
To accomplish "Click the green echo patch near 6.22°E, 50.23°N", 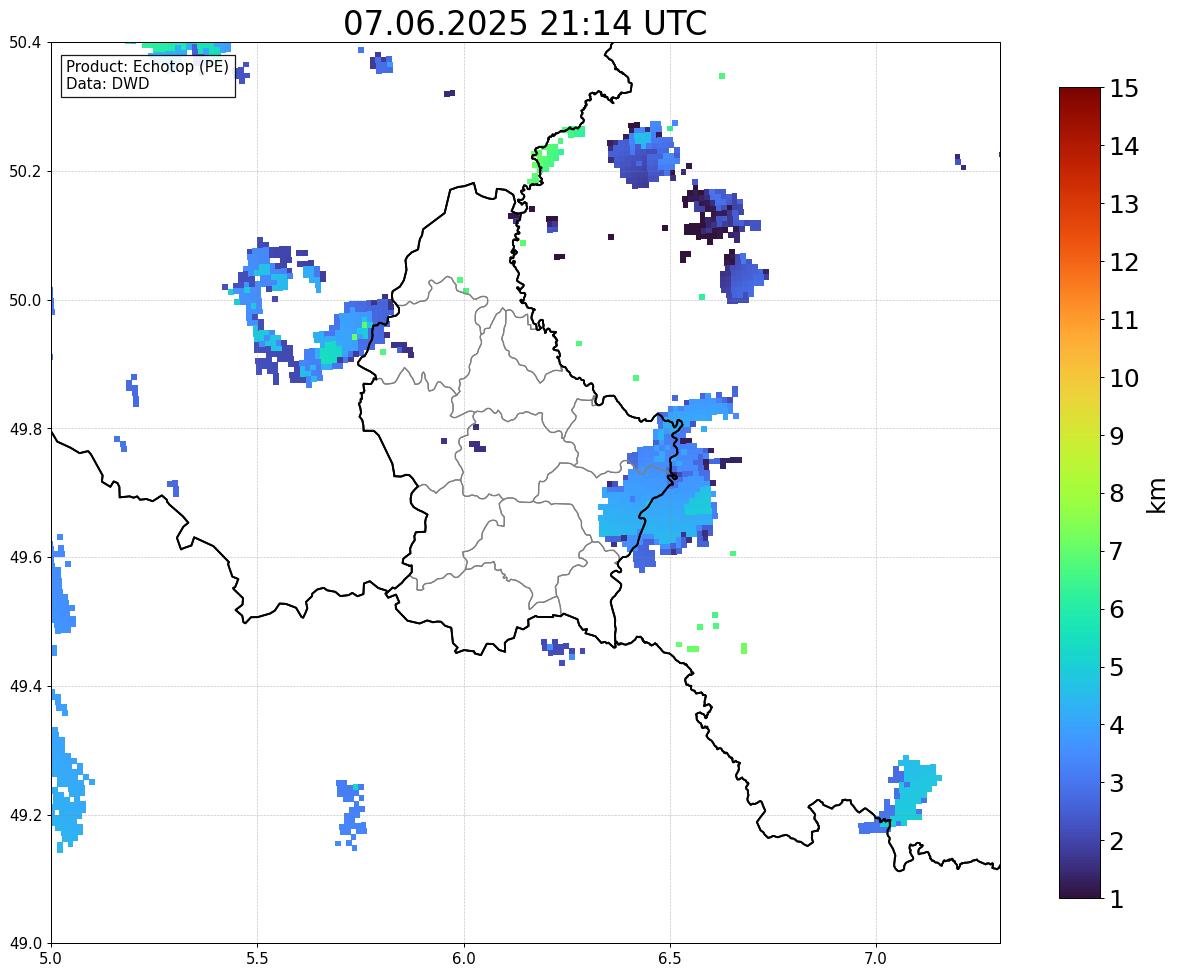I will click(548, 157).
